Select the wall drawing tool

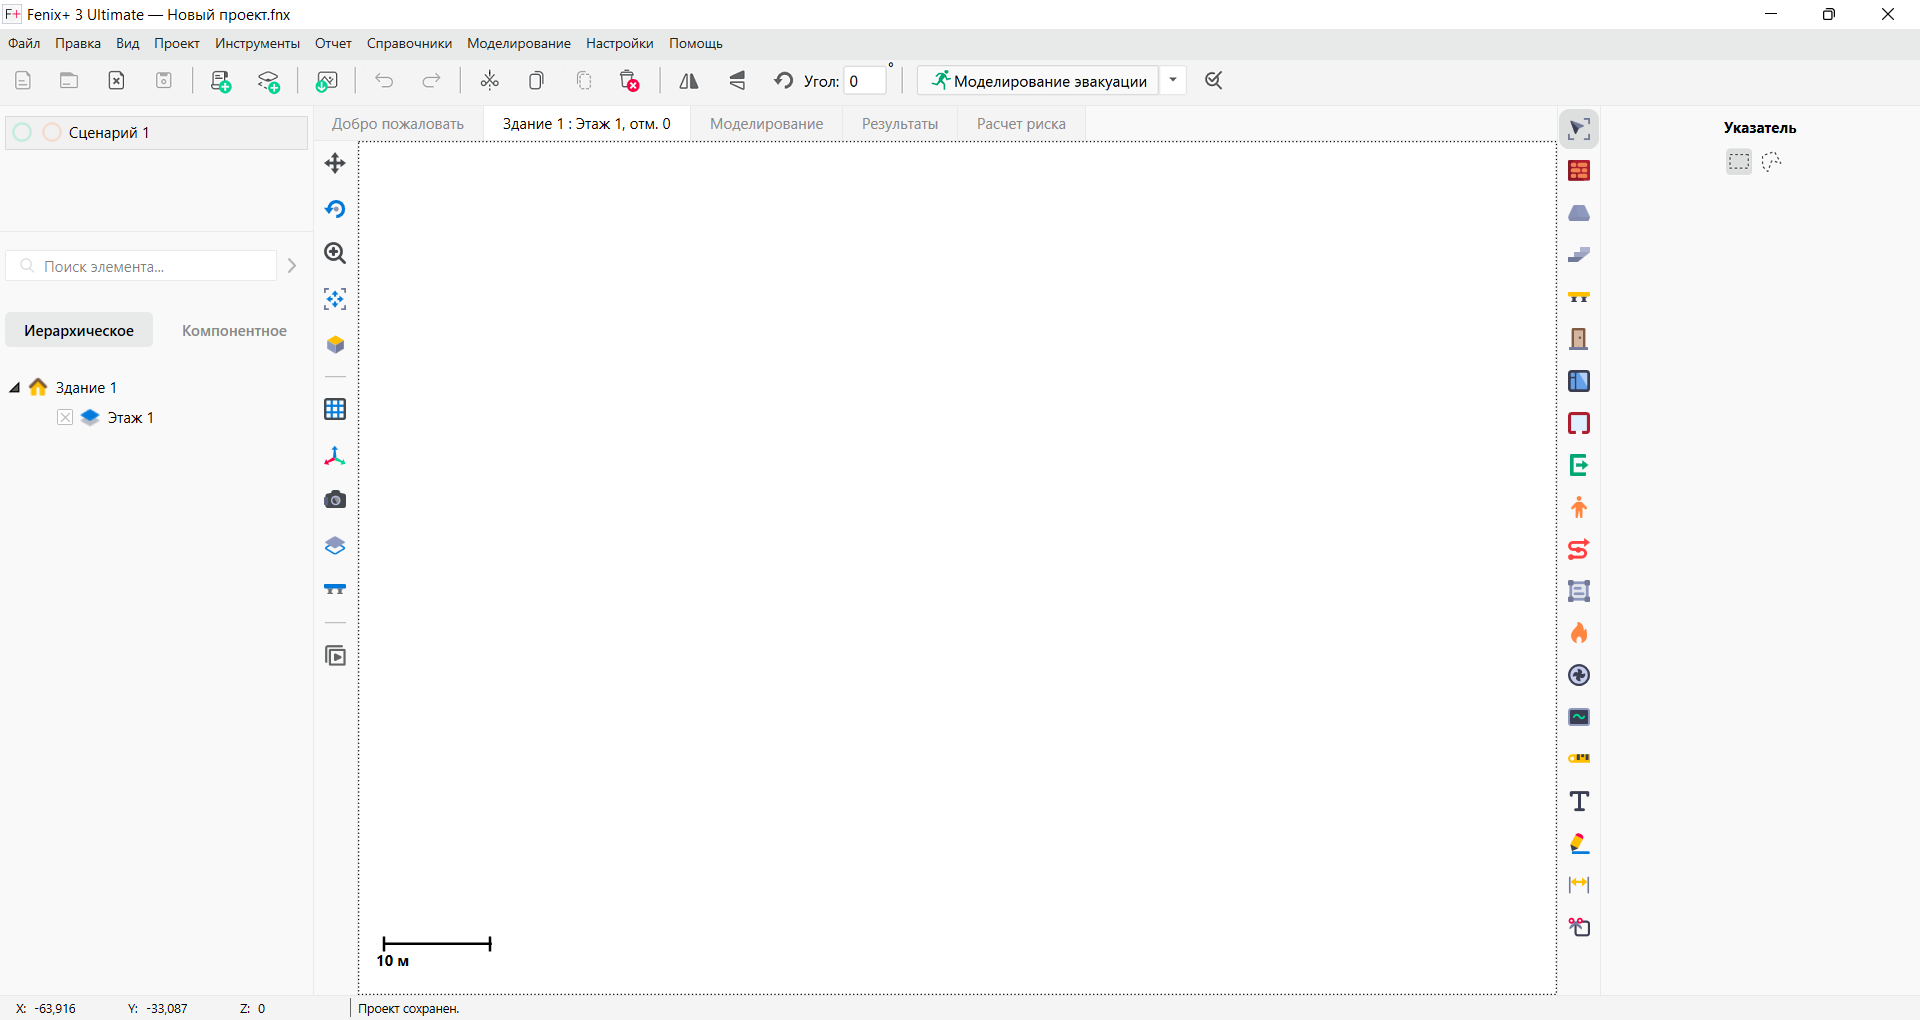pyautogui.click(x=1579, y=171)
